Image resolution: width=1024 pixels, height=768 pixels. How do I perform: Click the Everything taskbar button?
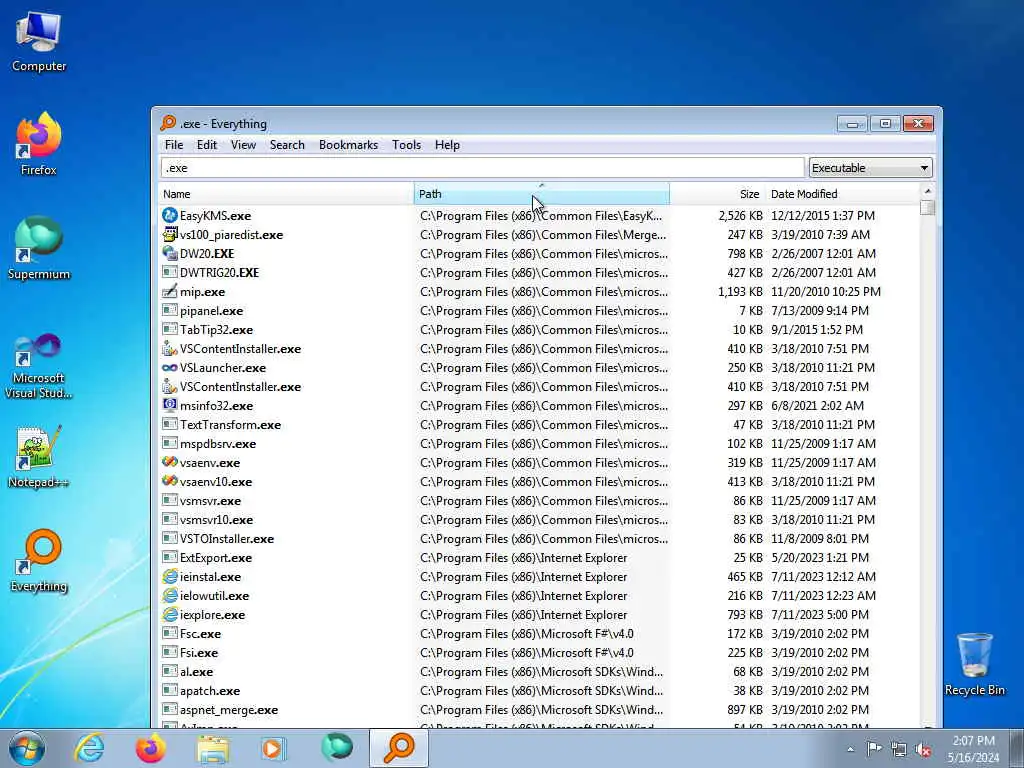click(x=399, y=748)
